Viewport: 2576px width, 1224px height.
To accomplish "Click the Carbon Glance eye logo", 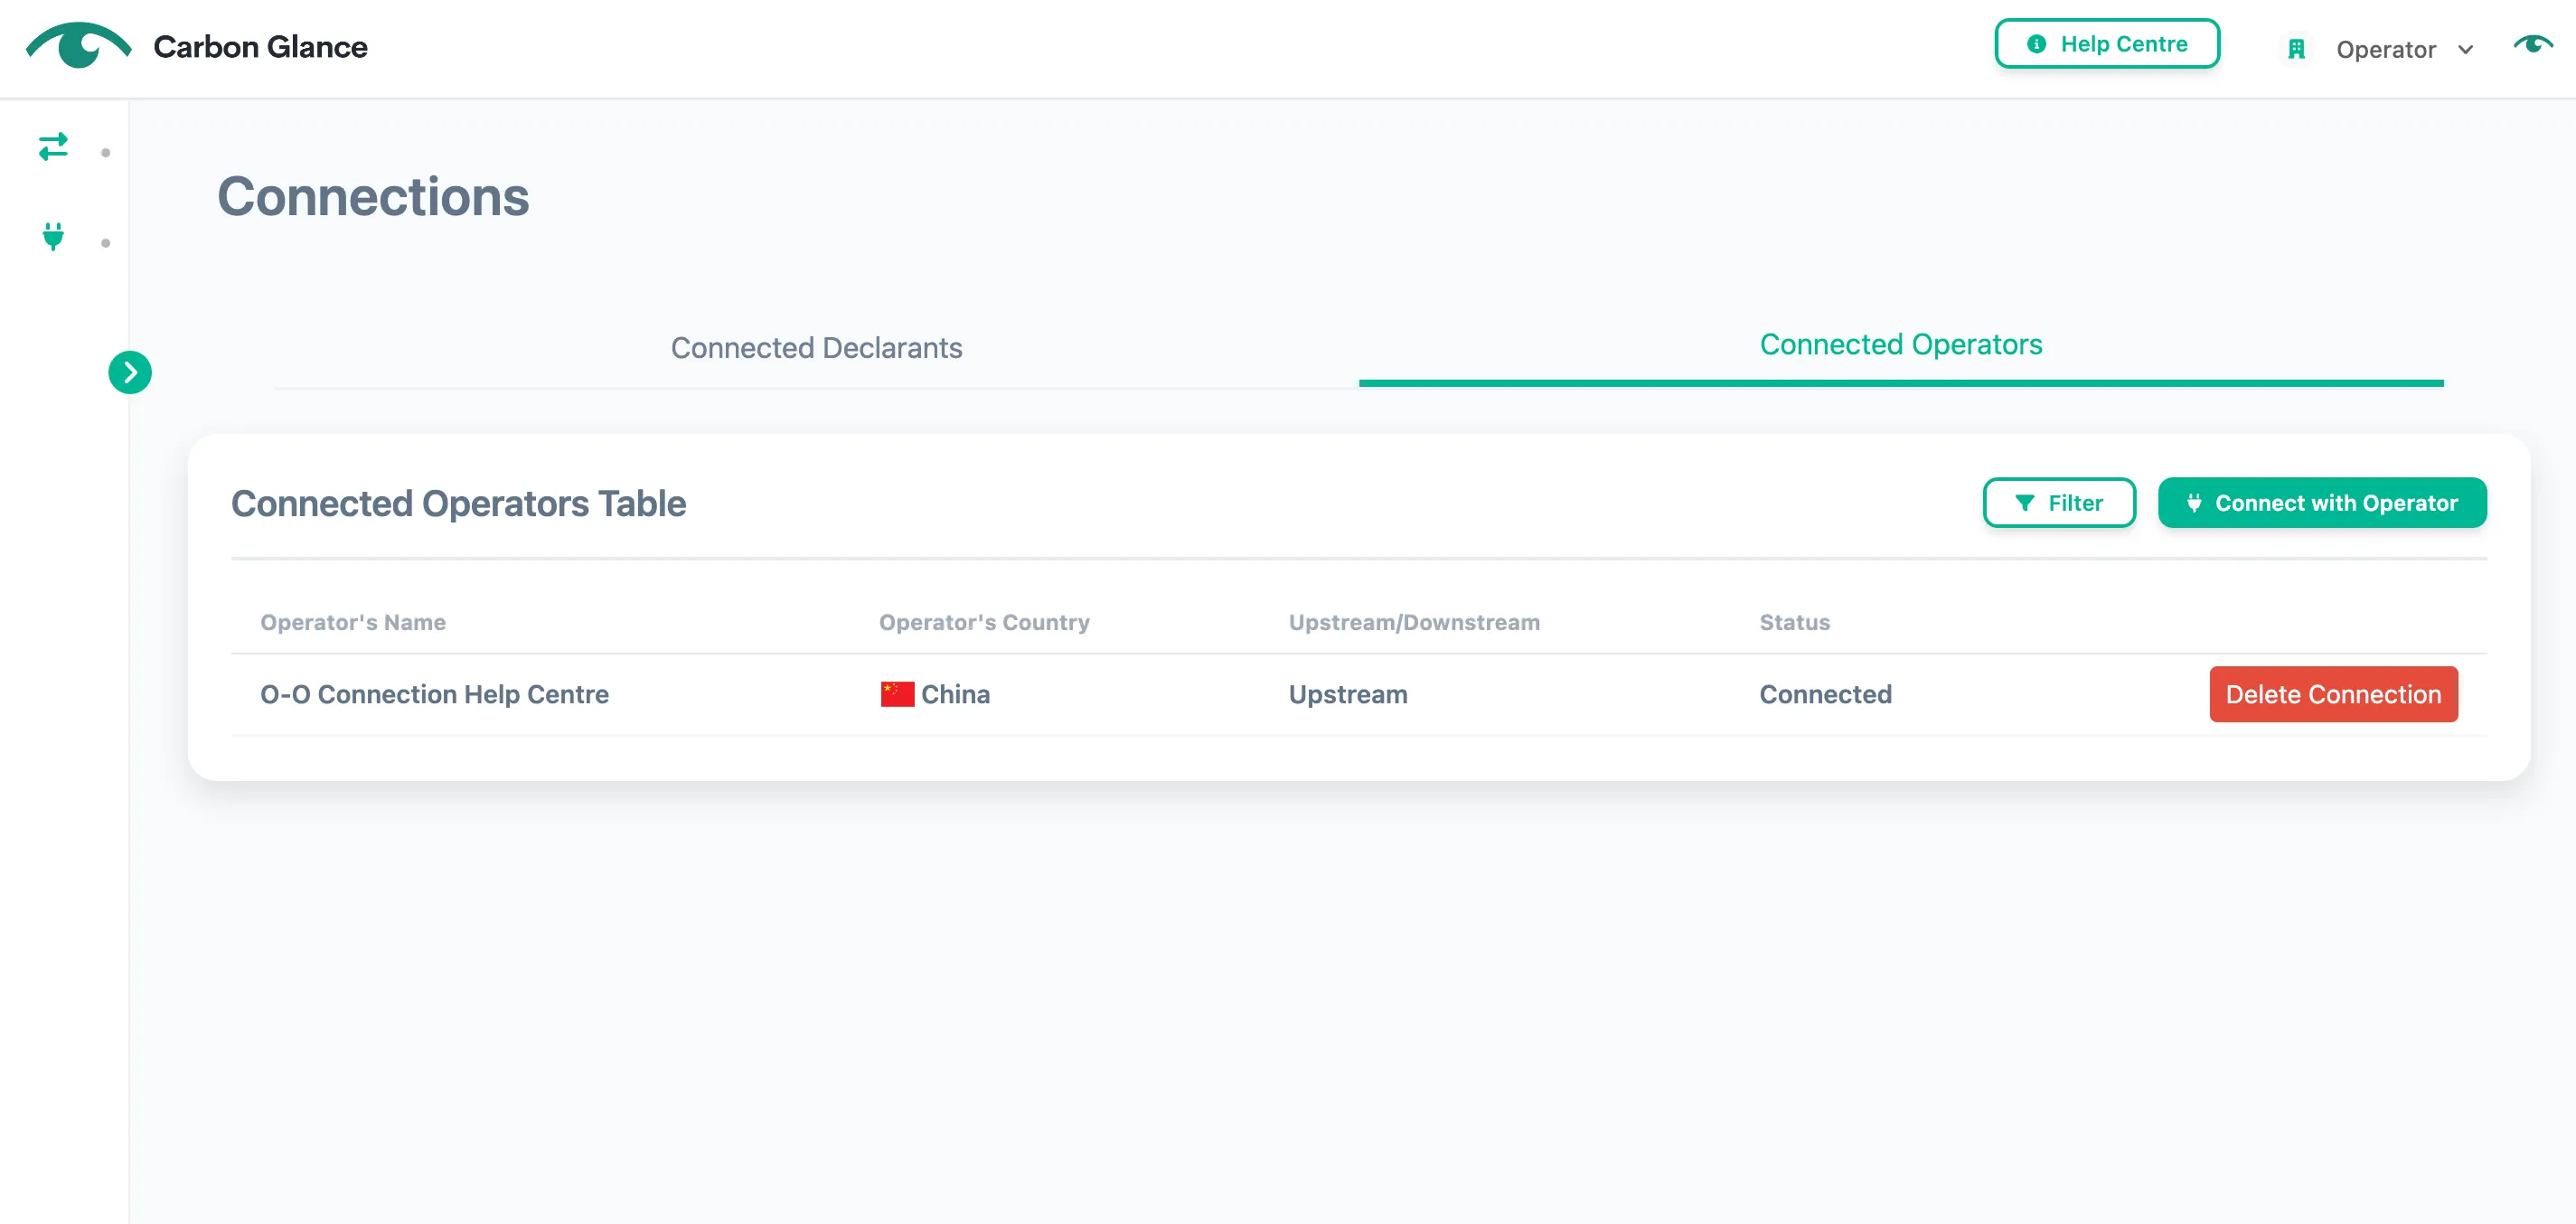I will point(78,45).
